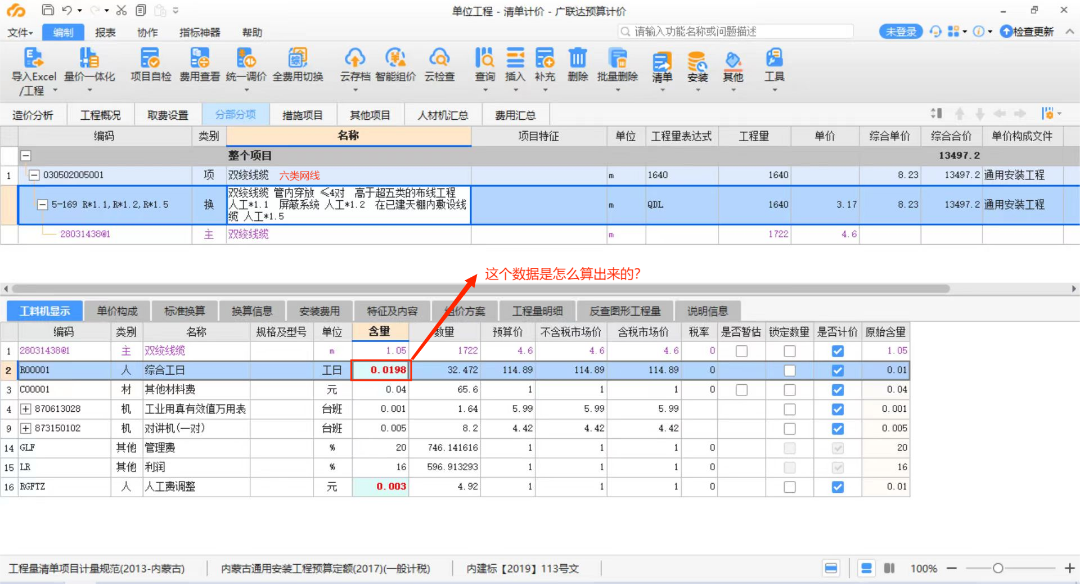Click the 插入 insert icon
The width and height of the screenshot is (1080, 584).
[x=515, y=57]
